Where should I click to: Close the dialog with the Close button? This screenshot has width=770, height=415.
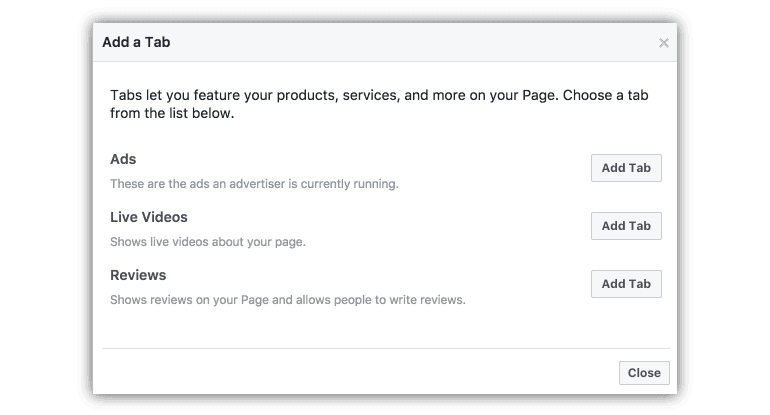tap(644, 373)
